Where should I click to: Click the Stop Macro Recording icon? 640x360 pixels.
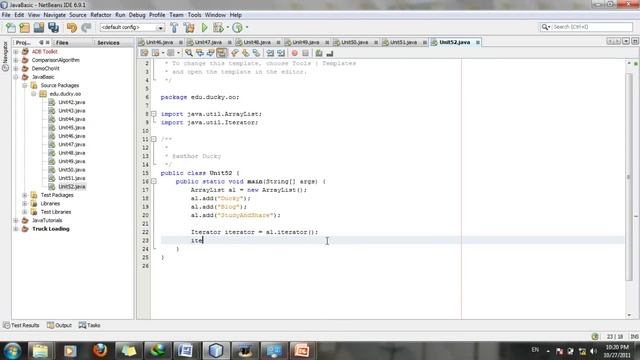305,53
